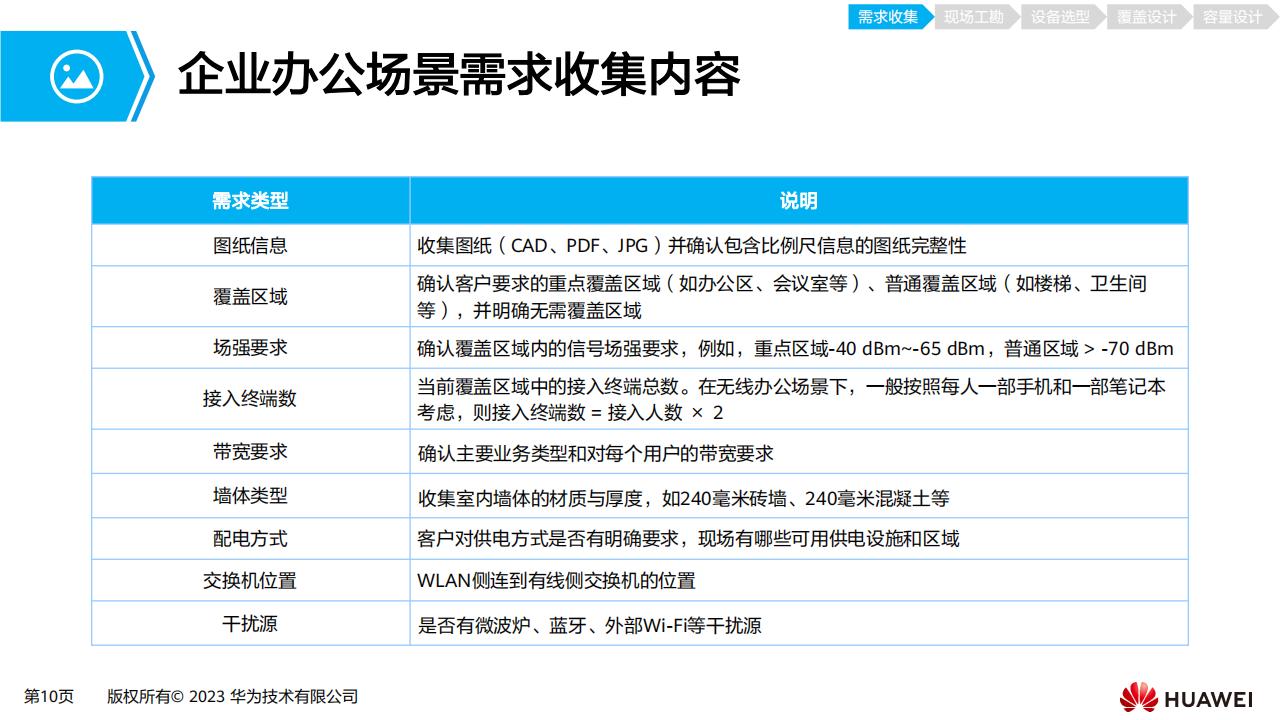Click the slide title 企业办公场景需求收集内容
The height and width of the screenshot is (720, 1280).
pos(458,76)
